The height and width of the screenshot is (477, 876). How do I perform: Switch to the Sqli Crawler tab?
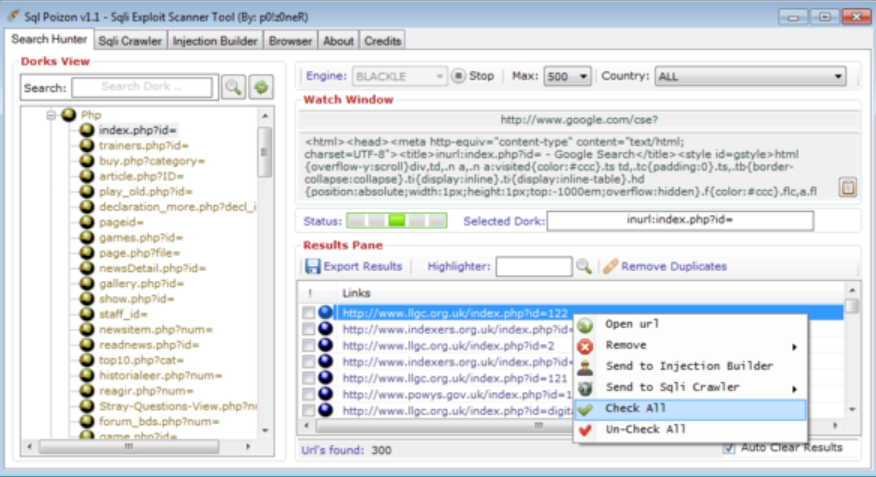(x=130, y=41)
